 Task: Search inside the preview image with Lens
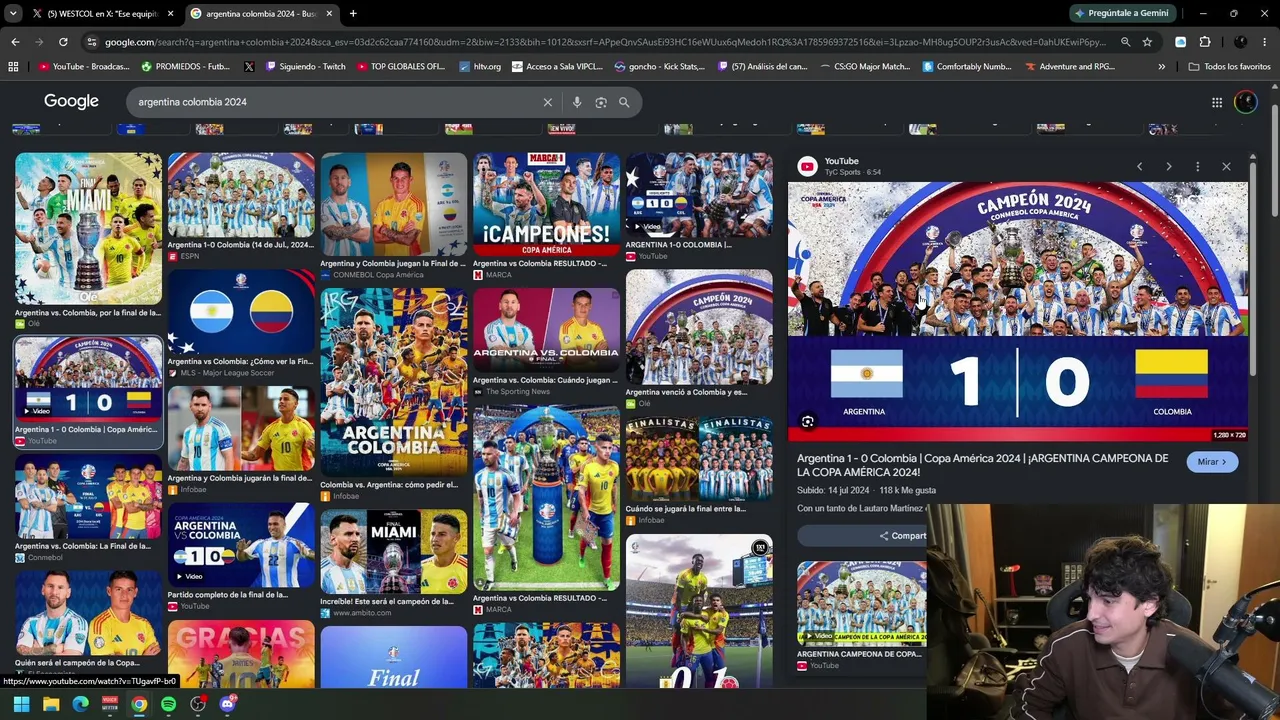click(x=807, y=422)
